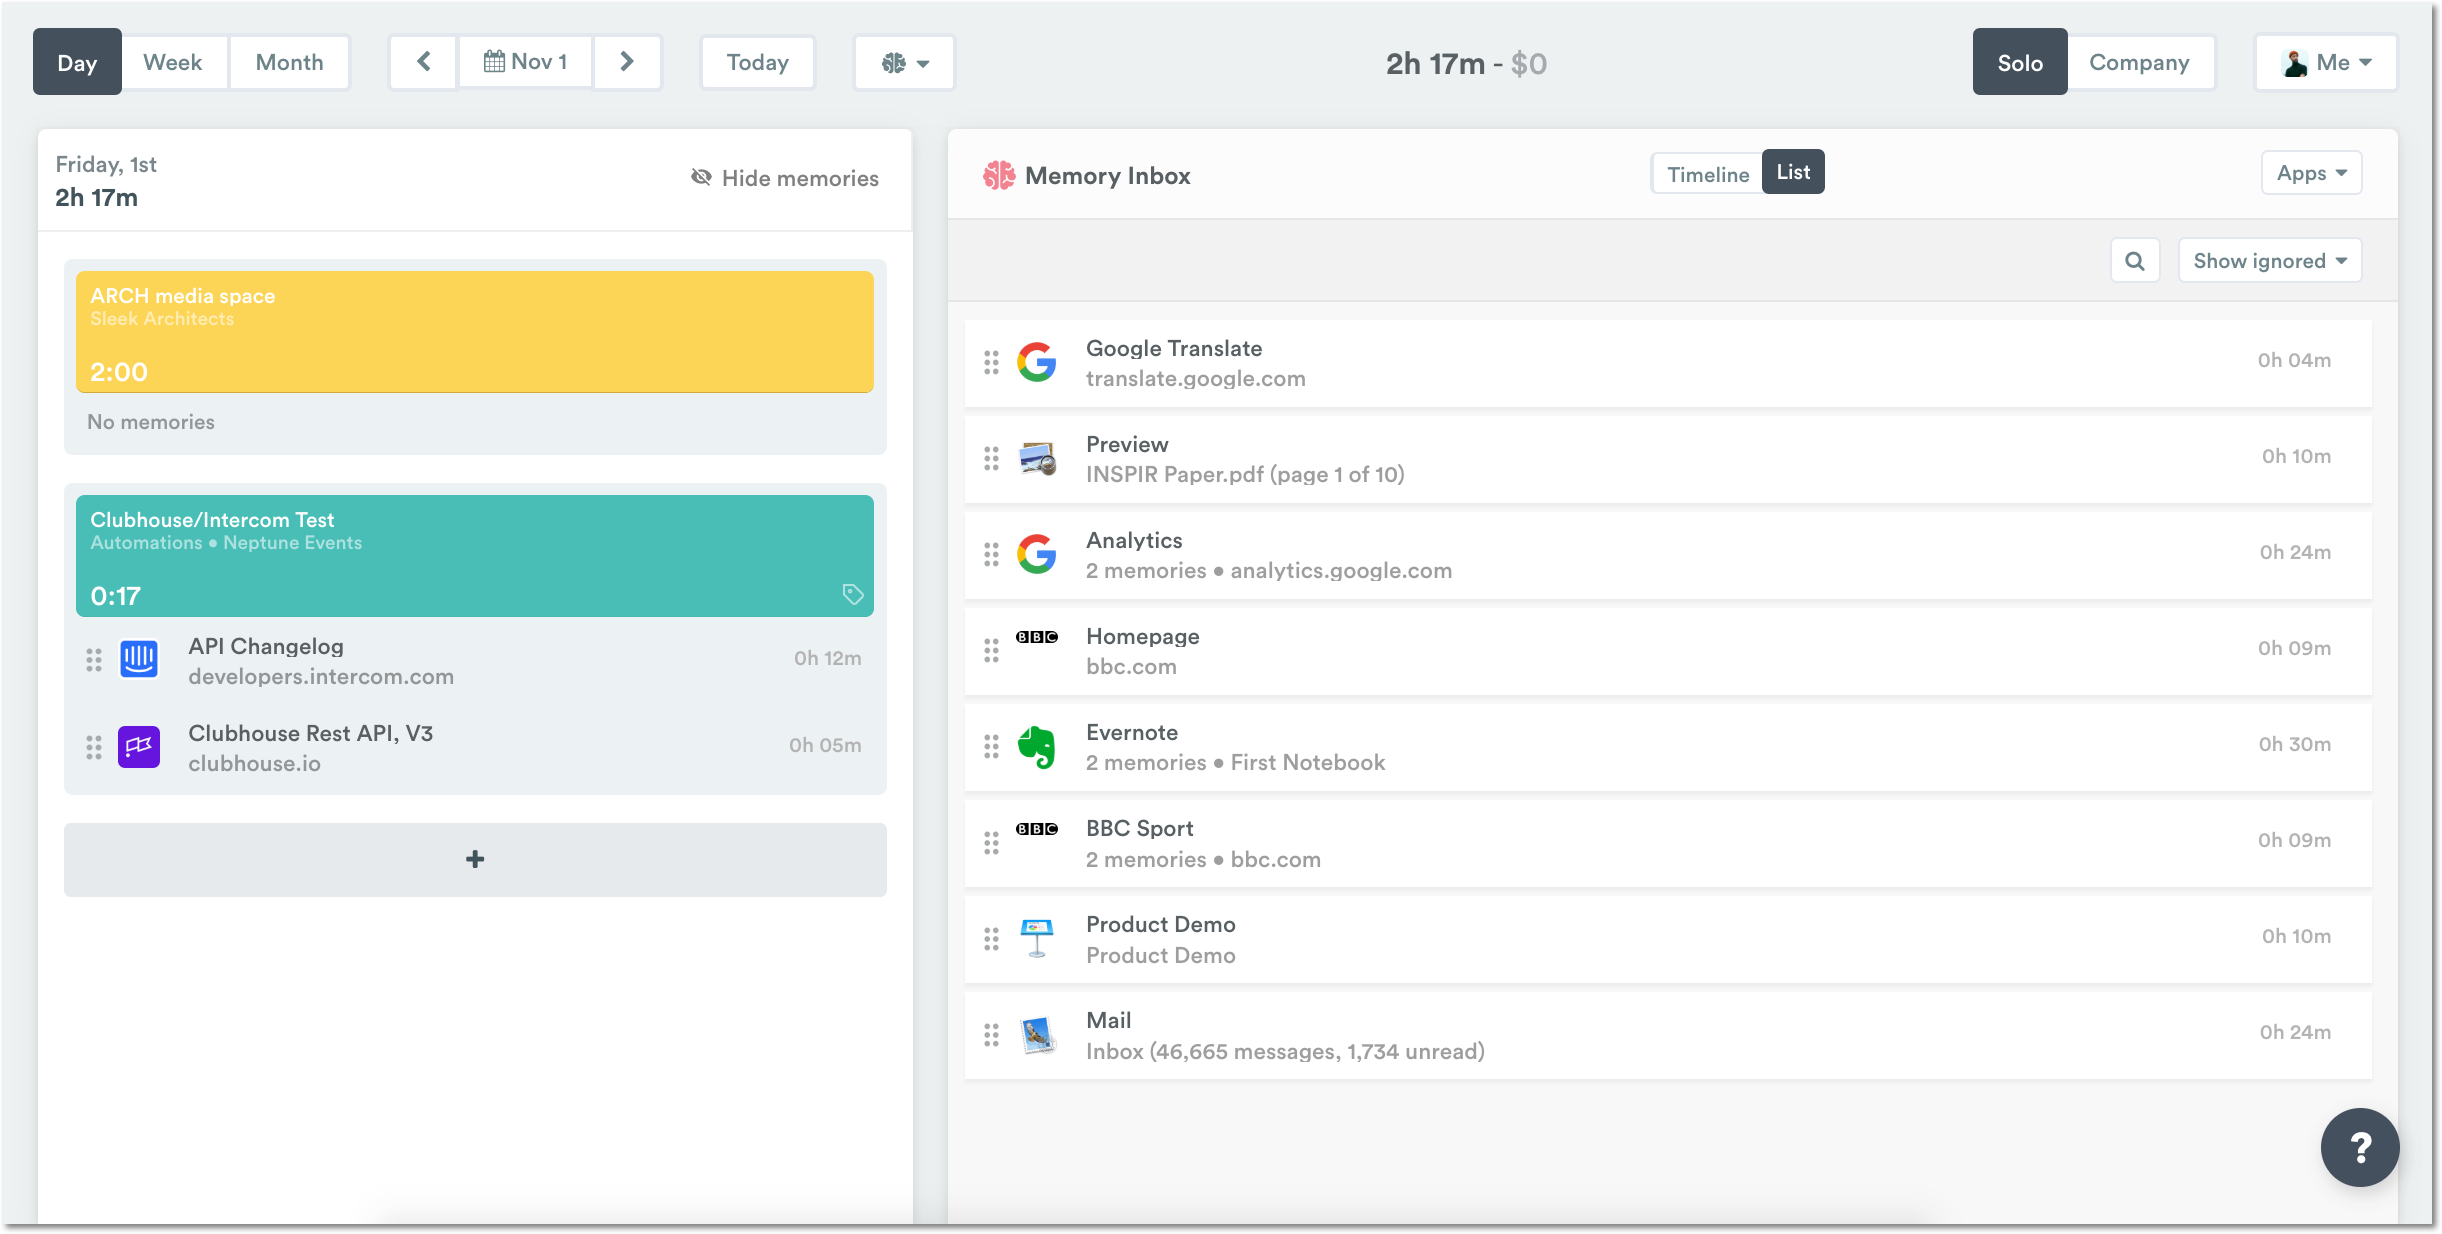Image resolution: width=2442 pixels, height=1234 pixels.
Task: Click the plus button to add new entry
Action: click(475, 858)
